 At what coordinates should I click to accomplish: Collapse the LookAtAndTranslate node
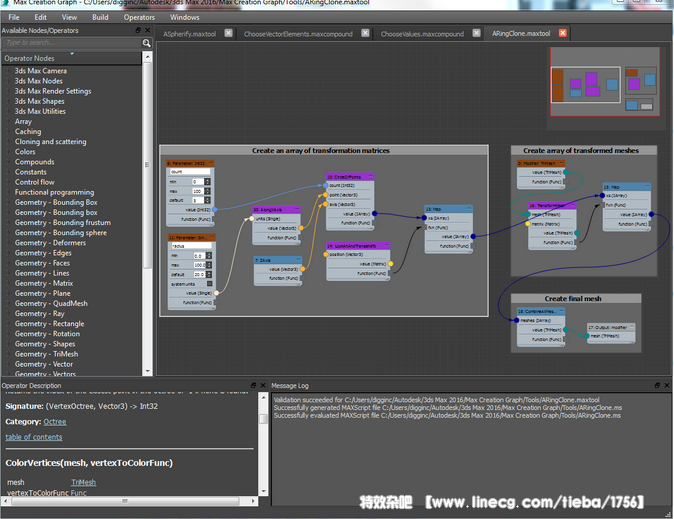386,246
